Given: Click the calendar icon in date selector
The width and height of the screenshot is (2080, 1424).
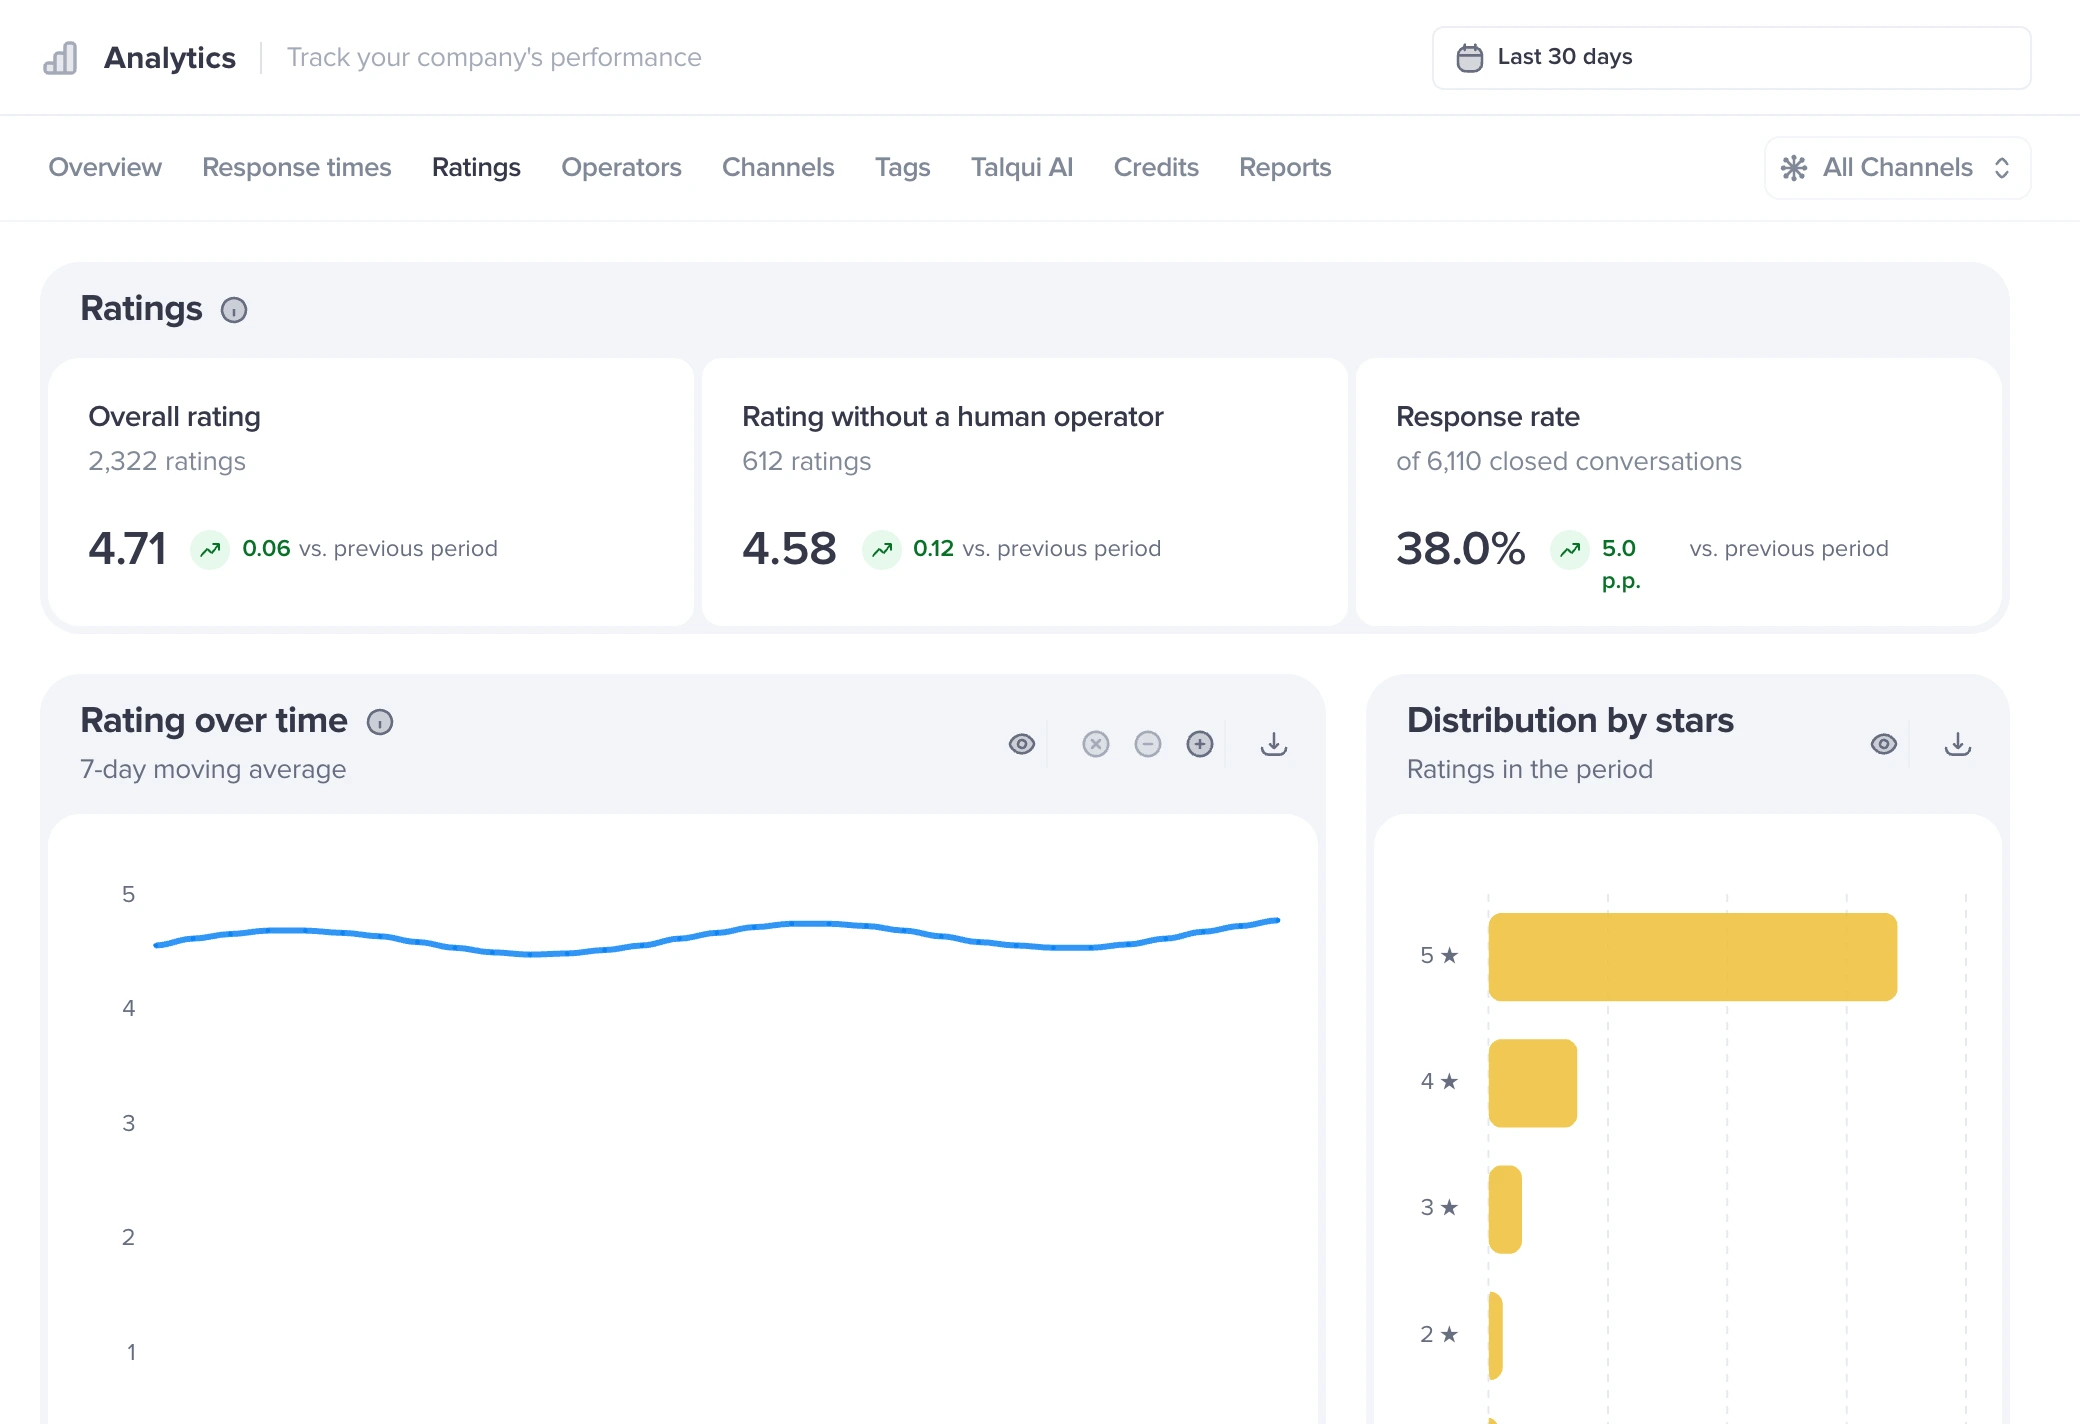Looking at the screenshot, I should [x=1469, y=58].
